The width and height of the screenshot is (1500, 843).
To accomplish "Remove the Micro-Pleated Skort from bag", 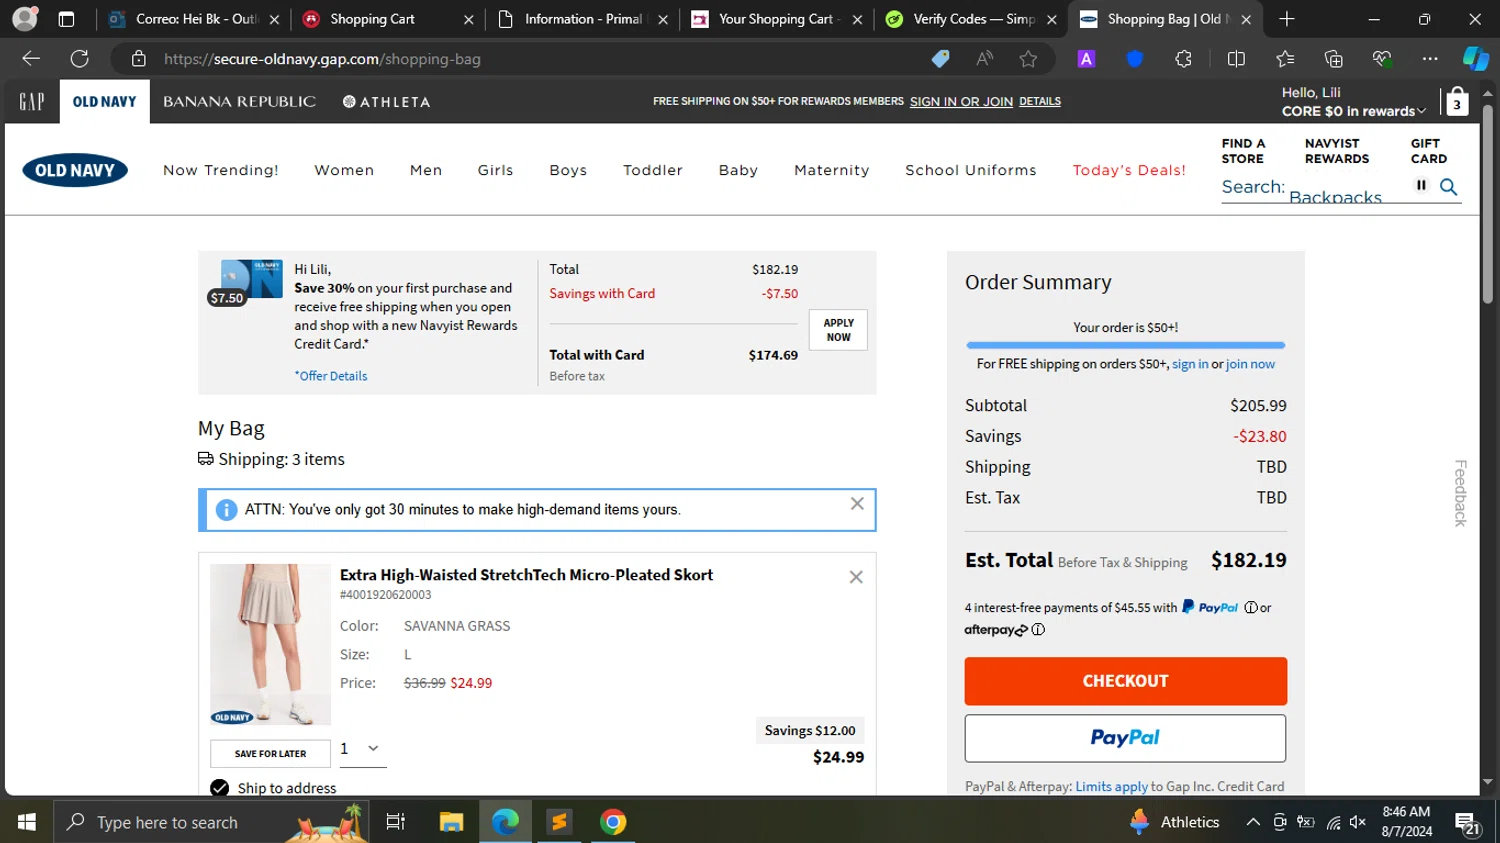I will (x=856, y=577).
